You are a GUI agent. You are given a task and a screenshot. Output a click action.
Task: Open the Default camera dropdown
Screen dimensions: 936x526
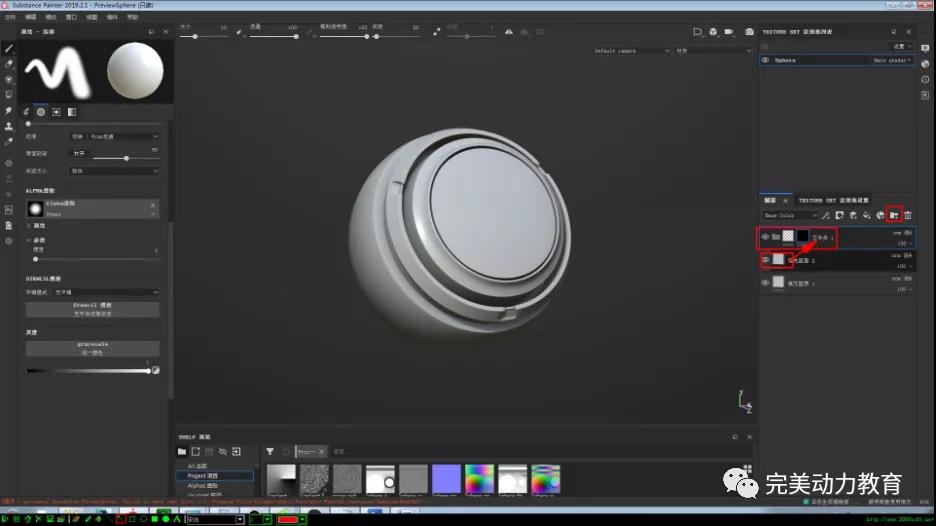[x=630, y=50]
